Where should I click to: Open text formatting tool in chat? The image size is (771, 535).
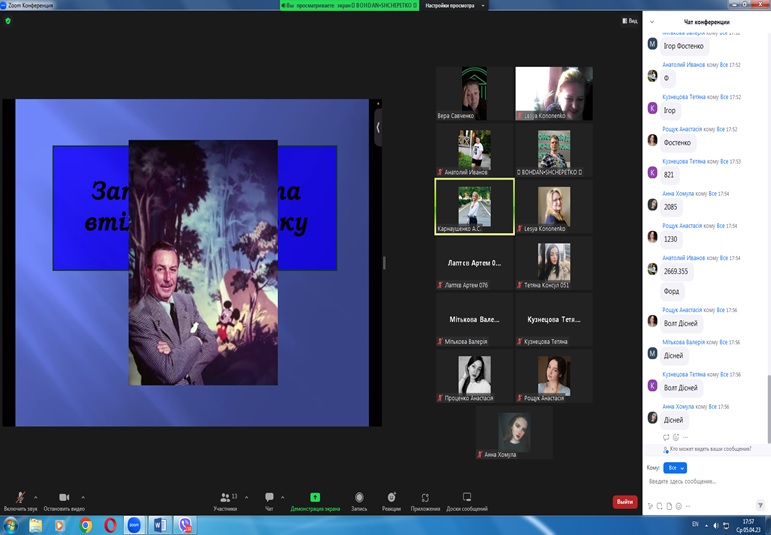pyautogui.click(x=651, y=506)
